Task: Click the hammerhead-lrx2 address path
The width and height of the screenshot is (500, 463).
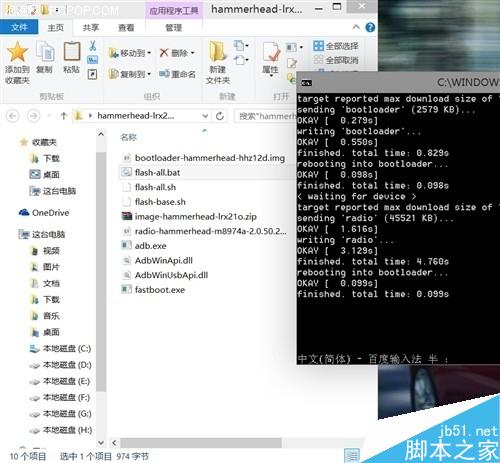Action: [x=135, y=116]
